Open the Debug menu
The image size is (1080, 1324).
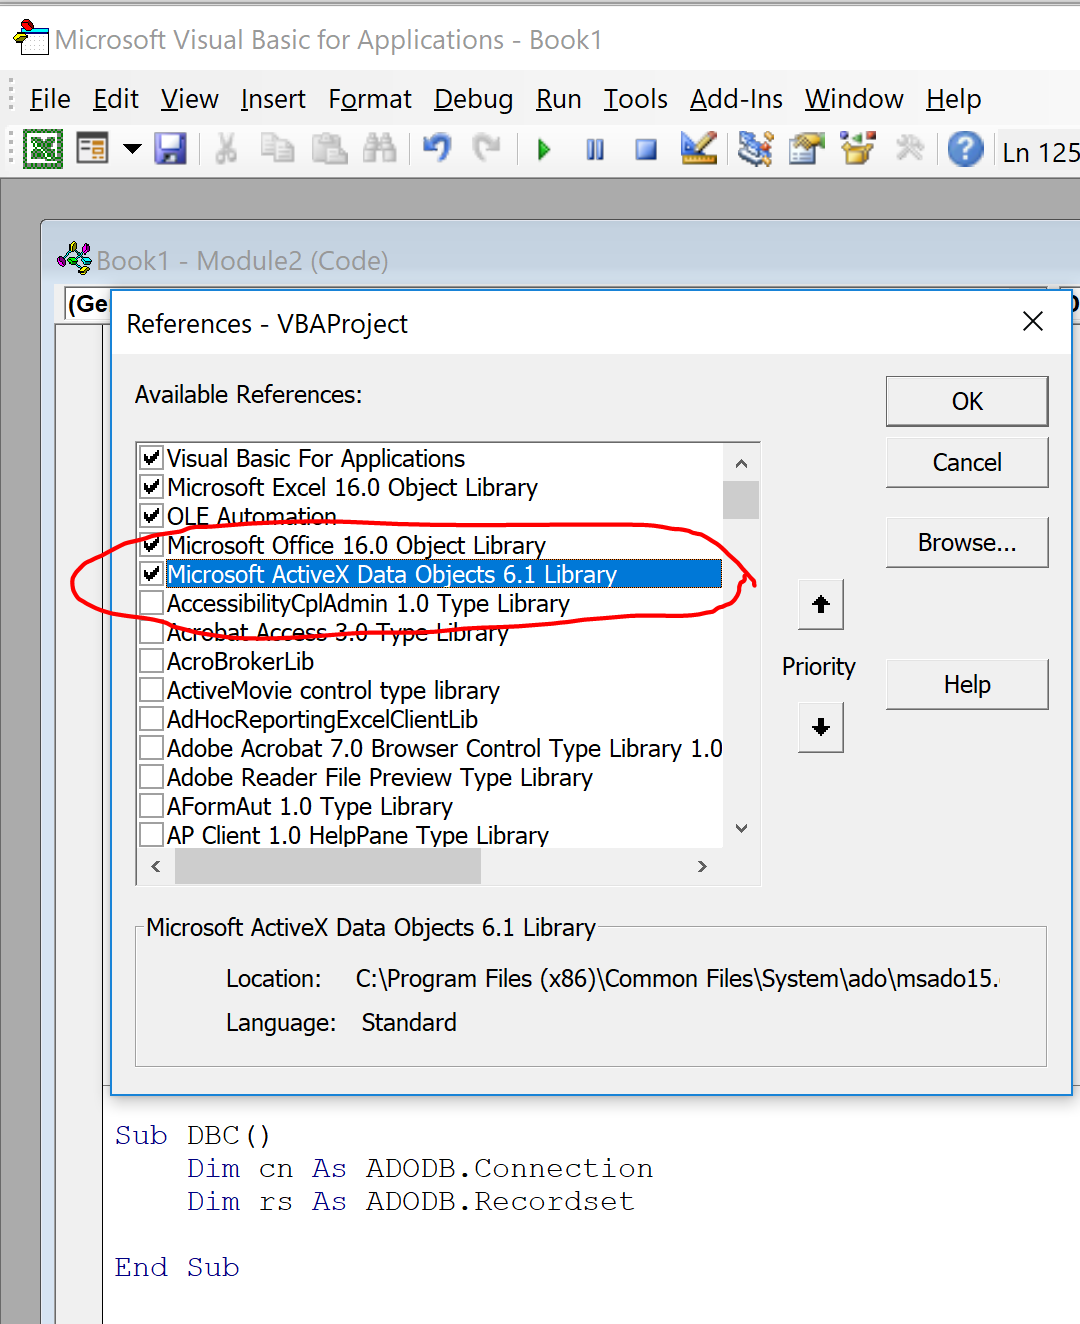coord(473,99)
